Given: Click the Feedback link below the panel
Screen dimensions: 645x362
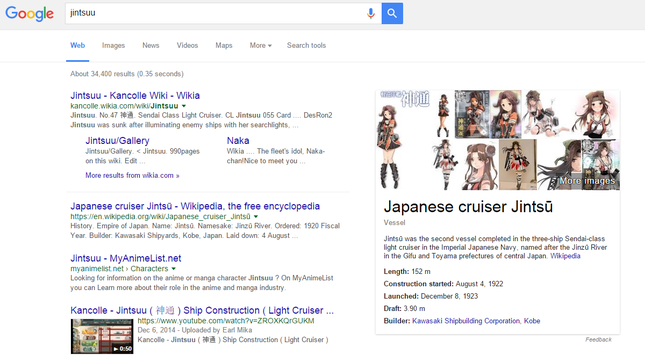Looking at the screenshot, I should (x=599, y=340).
